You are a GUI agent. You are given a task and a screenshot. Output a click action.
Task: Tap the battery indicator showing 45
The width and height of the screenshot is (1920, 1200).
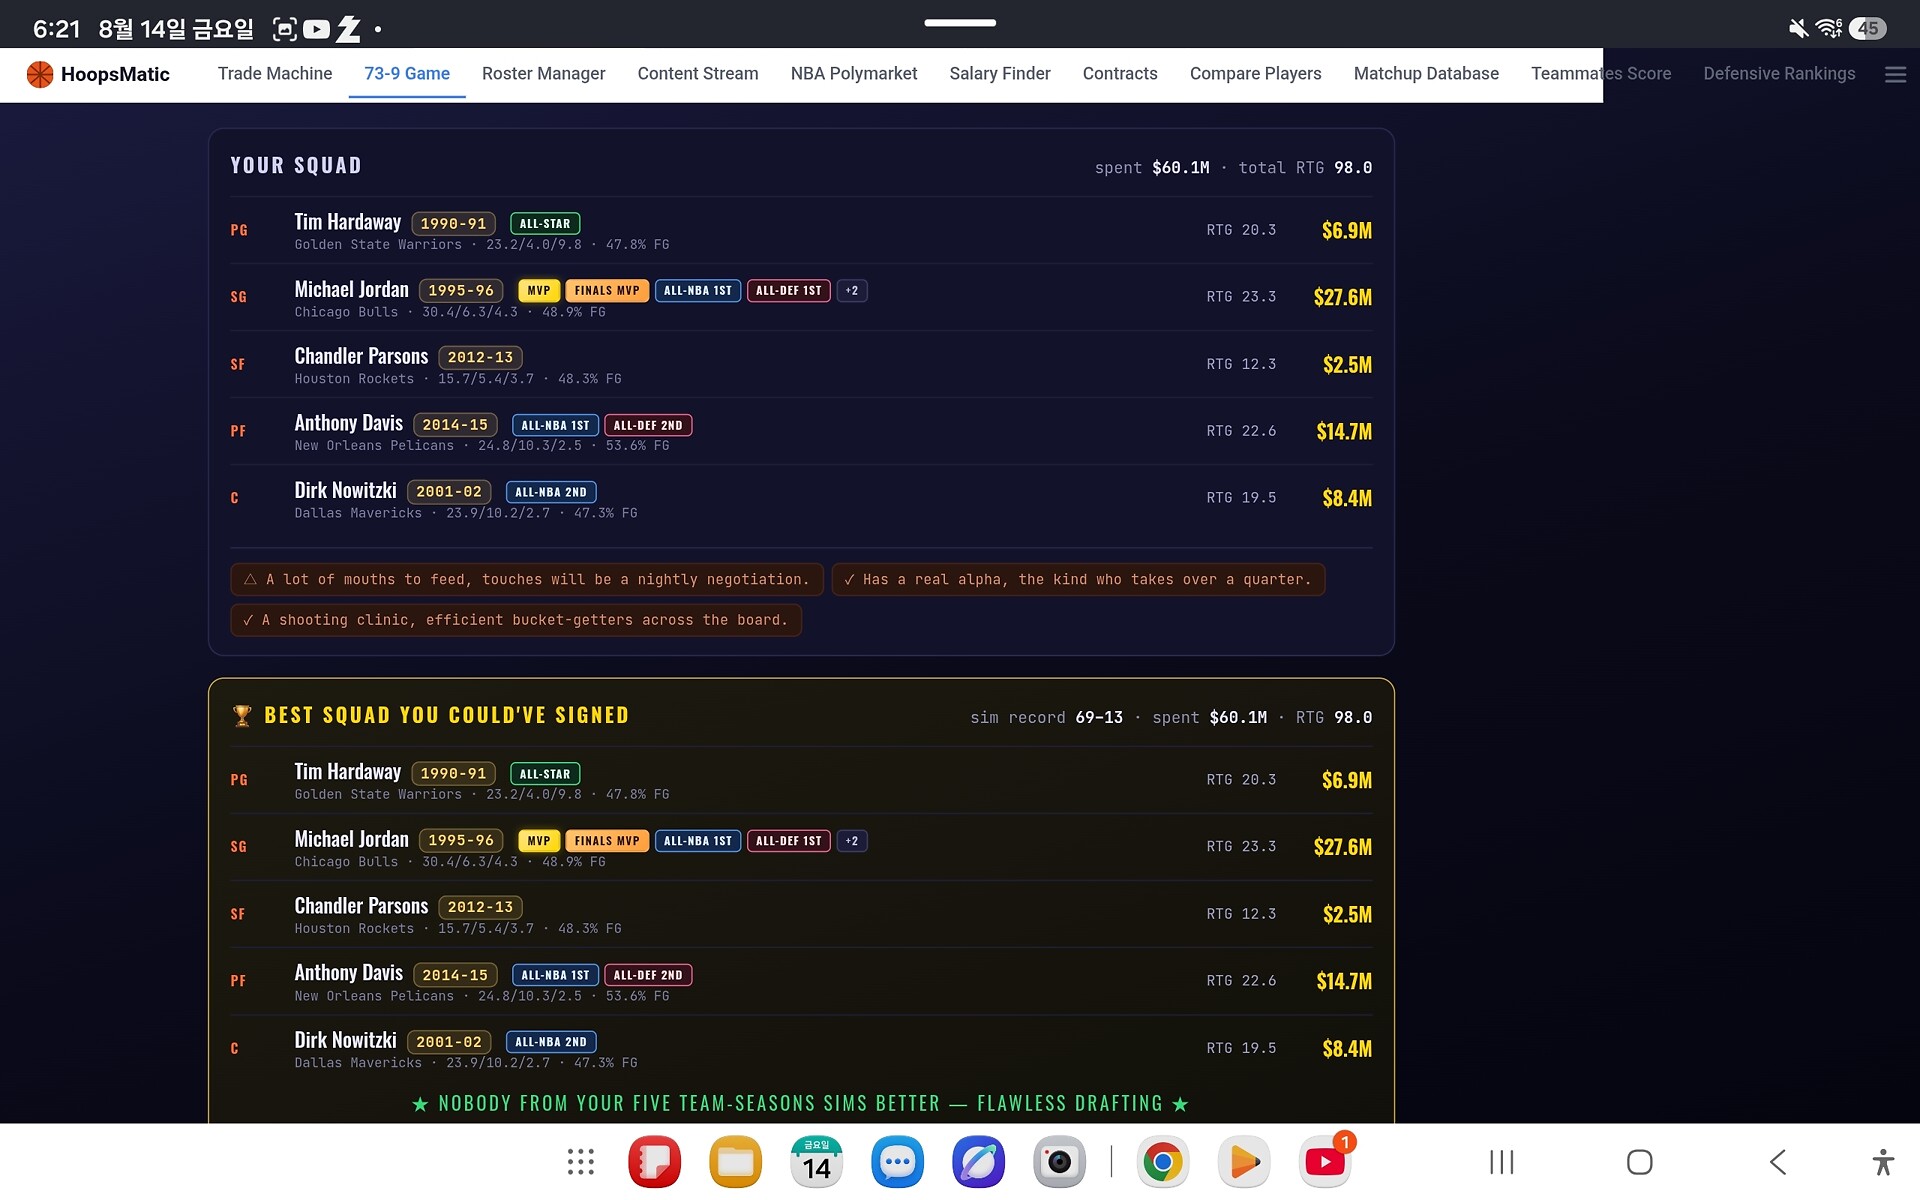(1867, 28)
